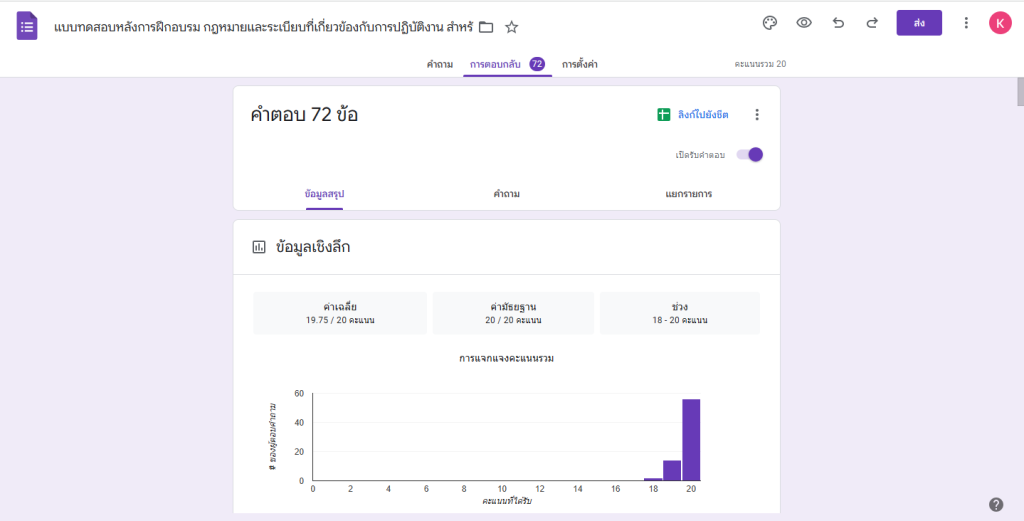Open the ลิงก์ไปยังชีต Sheets link
This screenshot has height=521, width=1024.
[x=693, y=115]
